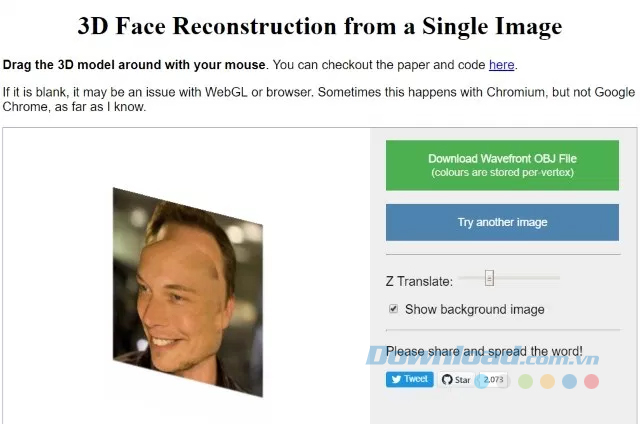This screenshot has width=640, height=424.
Task: Toggle the Show background image checkbox
Action: 393,309
